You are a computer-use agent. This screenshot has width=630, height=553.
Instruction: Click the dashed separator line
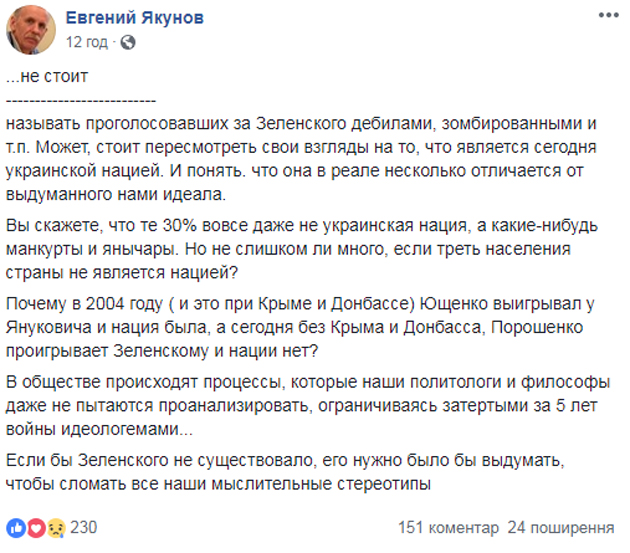80,100
